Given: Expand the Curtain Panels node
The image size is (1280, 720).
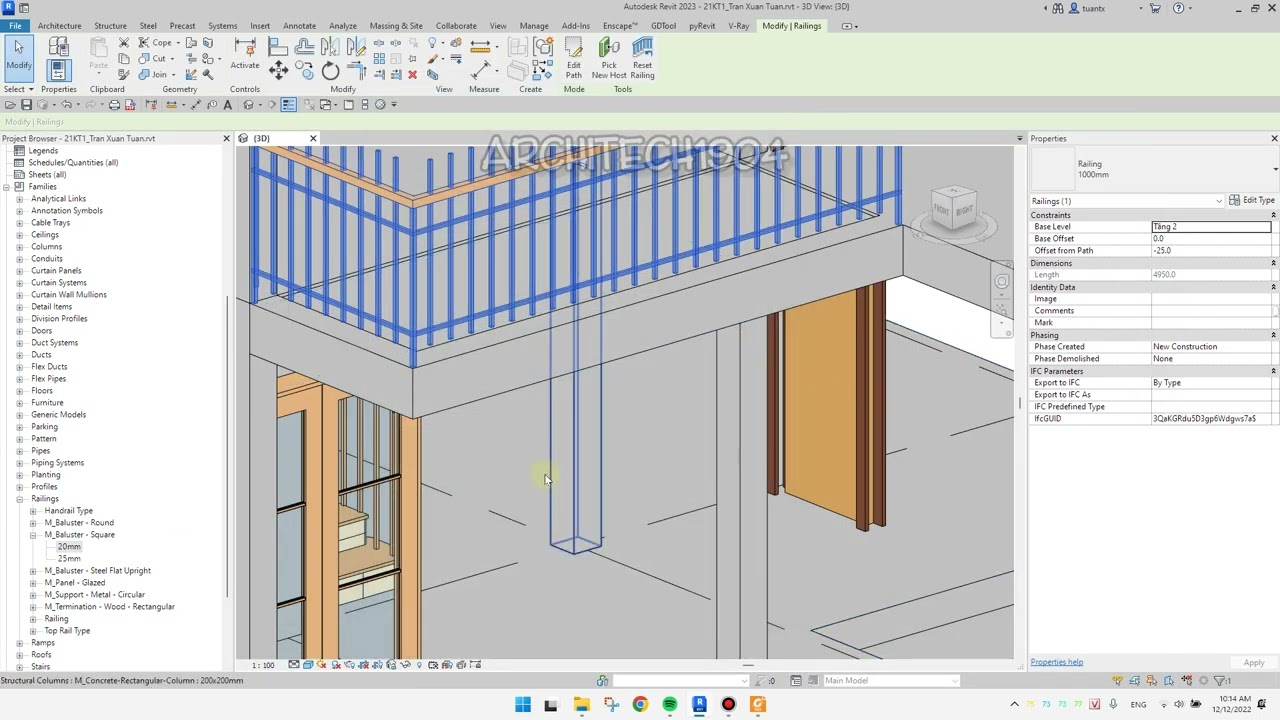Looking at the screenshot, I should (19, 271).
